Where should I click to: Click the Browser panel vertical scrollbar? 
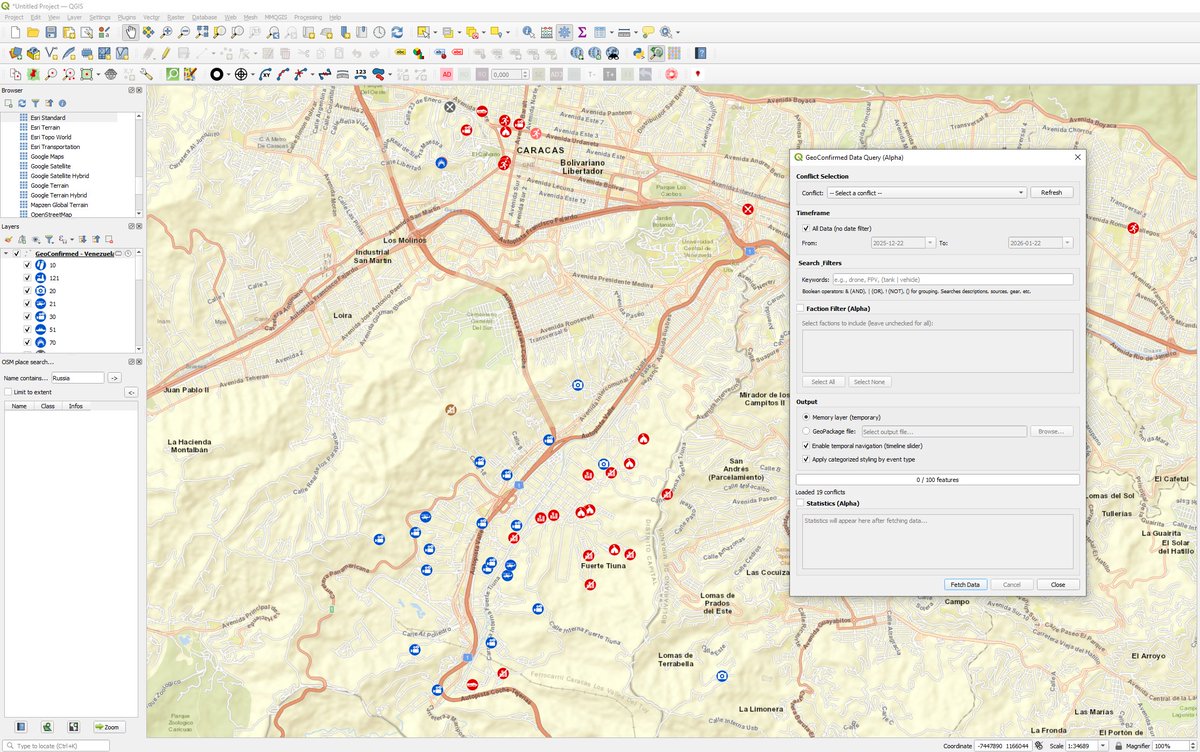[x=139, y=164]
